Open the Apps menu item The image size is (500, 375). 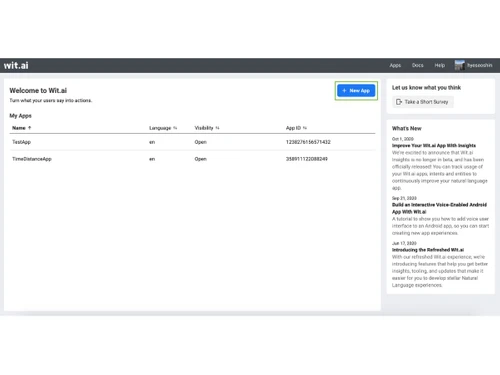point(395,65)
